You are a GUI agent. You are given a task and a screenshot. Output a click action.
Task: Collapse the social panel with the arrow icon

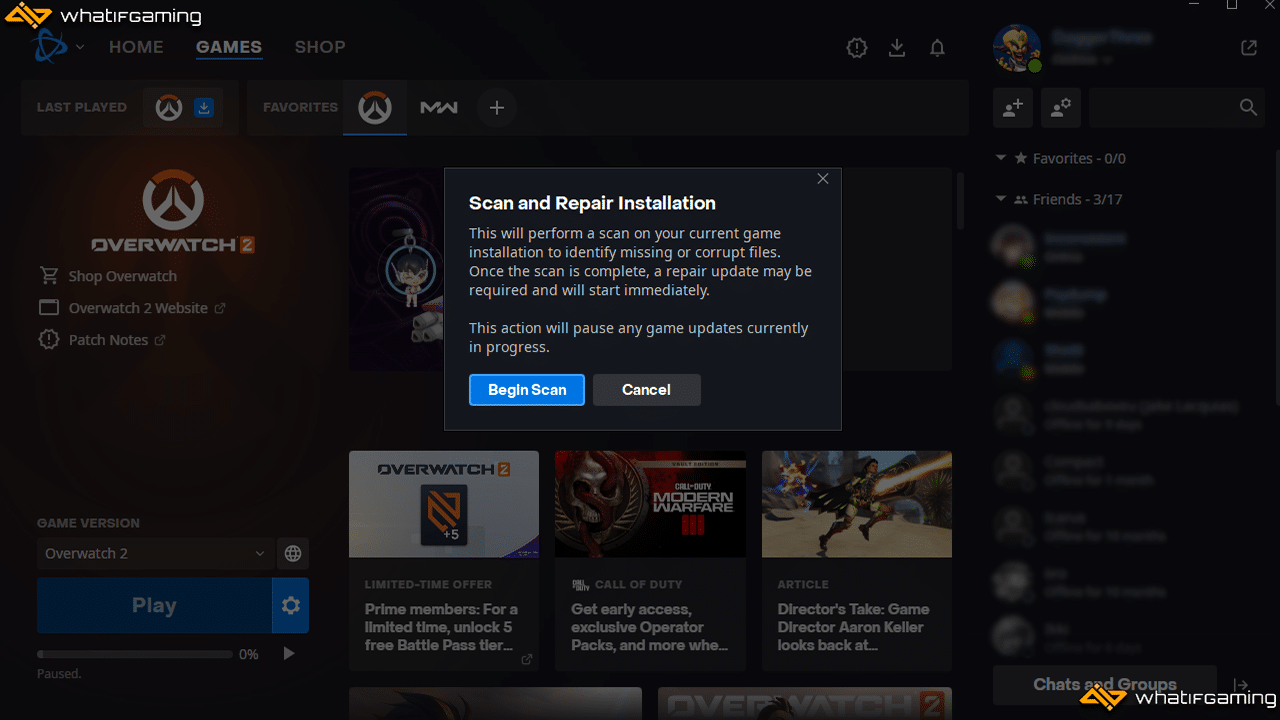[x=1241, y=685]
